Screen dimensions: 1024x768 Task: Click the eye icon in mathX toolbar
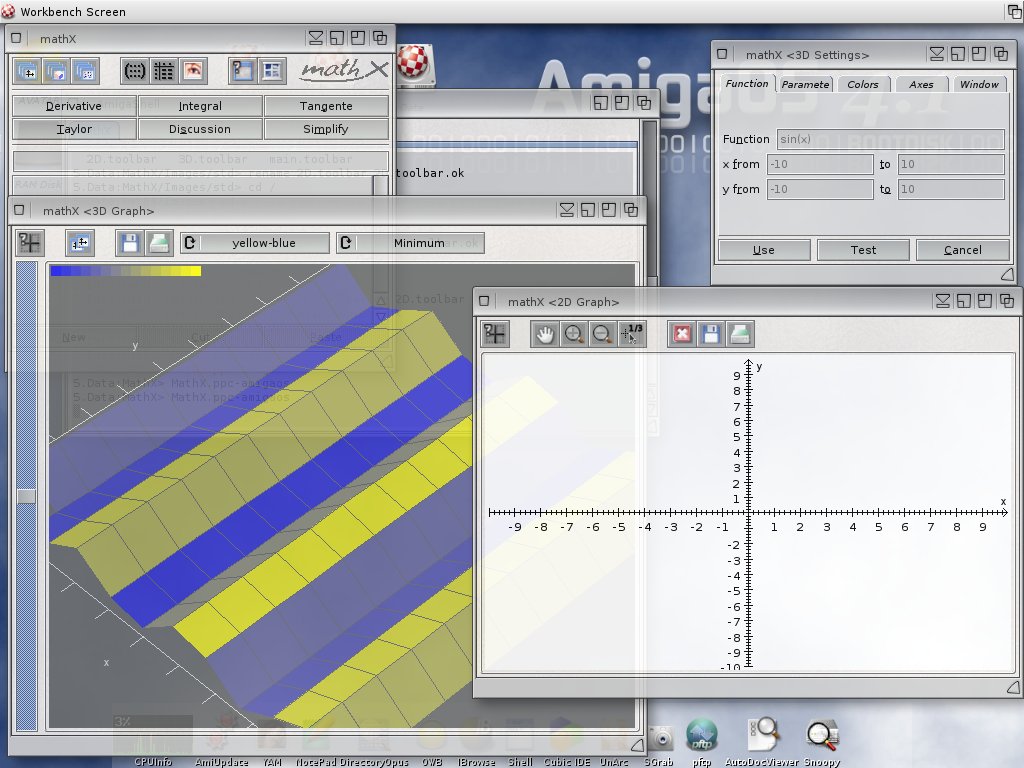tap(193, 71)
